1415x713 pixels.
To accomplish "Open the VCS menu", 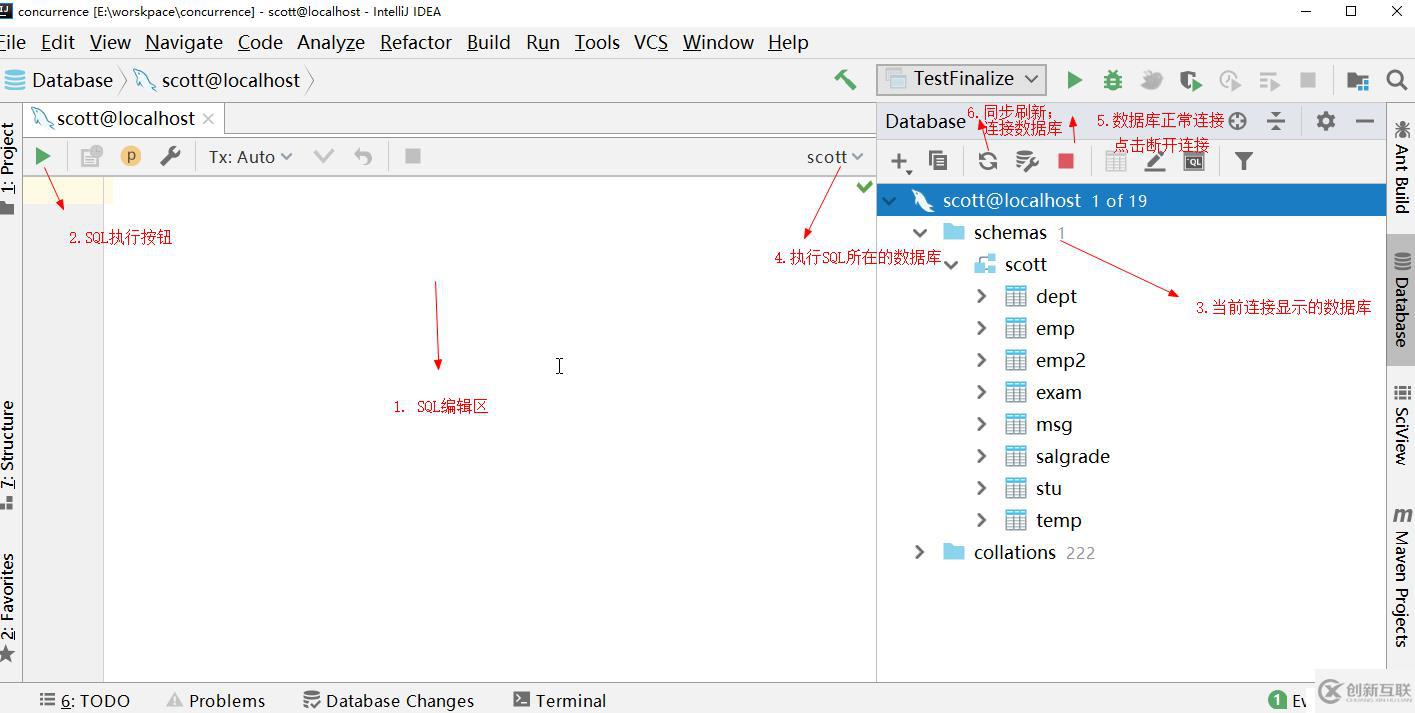I will point(651,42).
